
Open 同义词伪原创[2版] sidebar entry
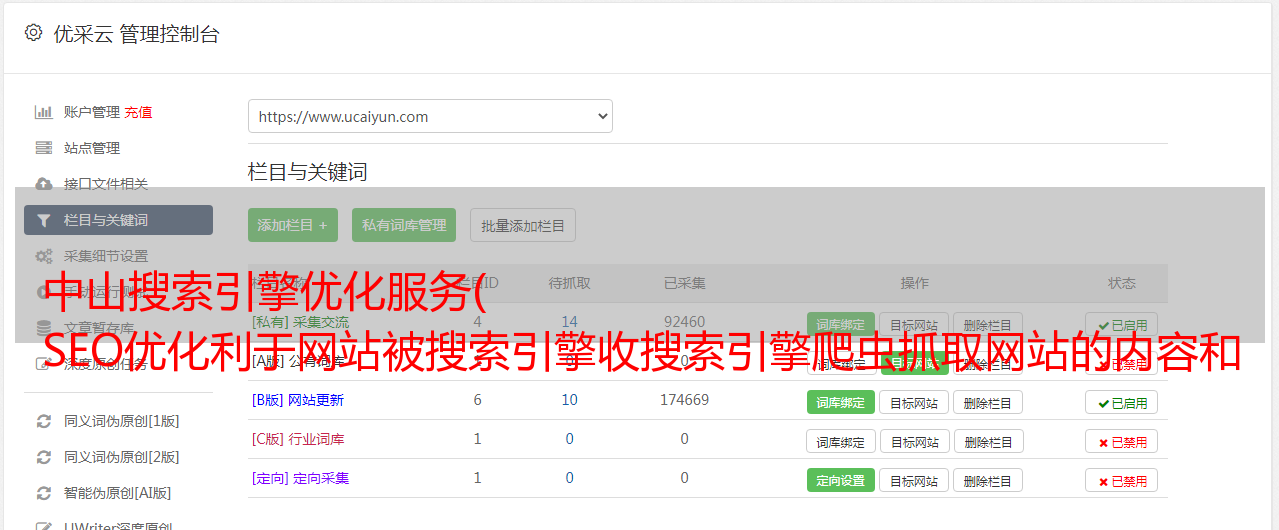click(x=122, y=457)
